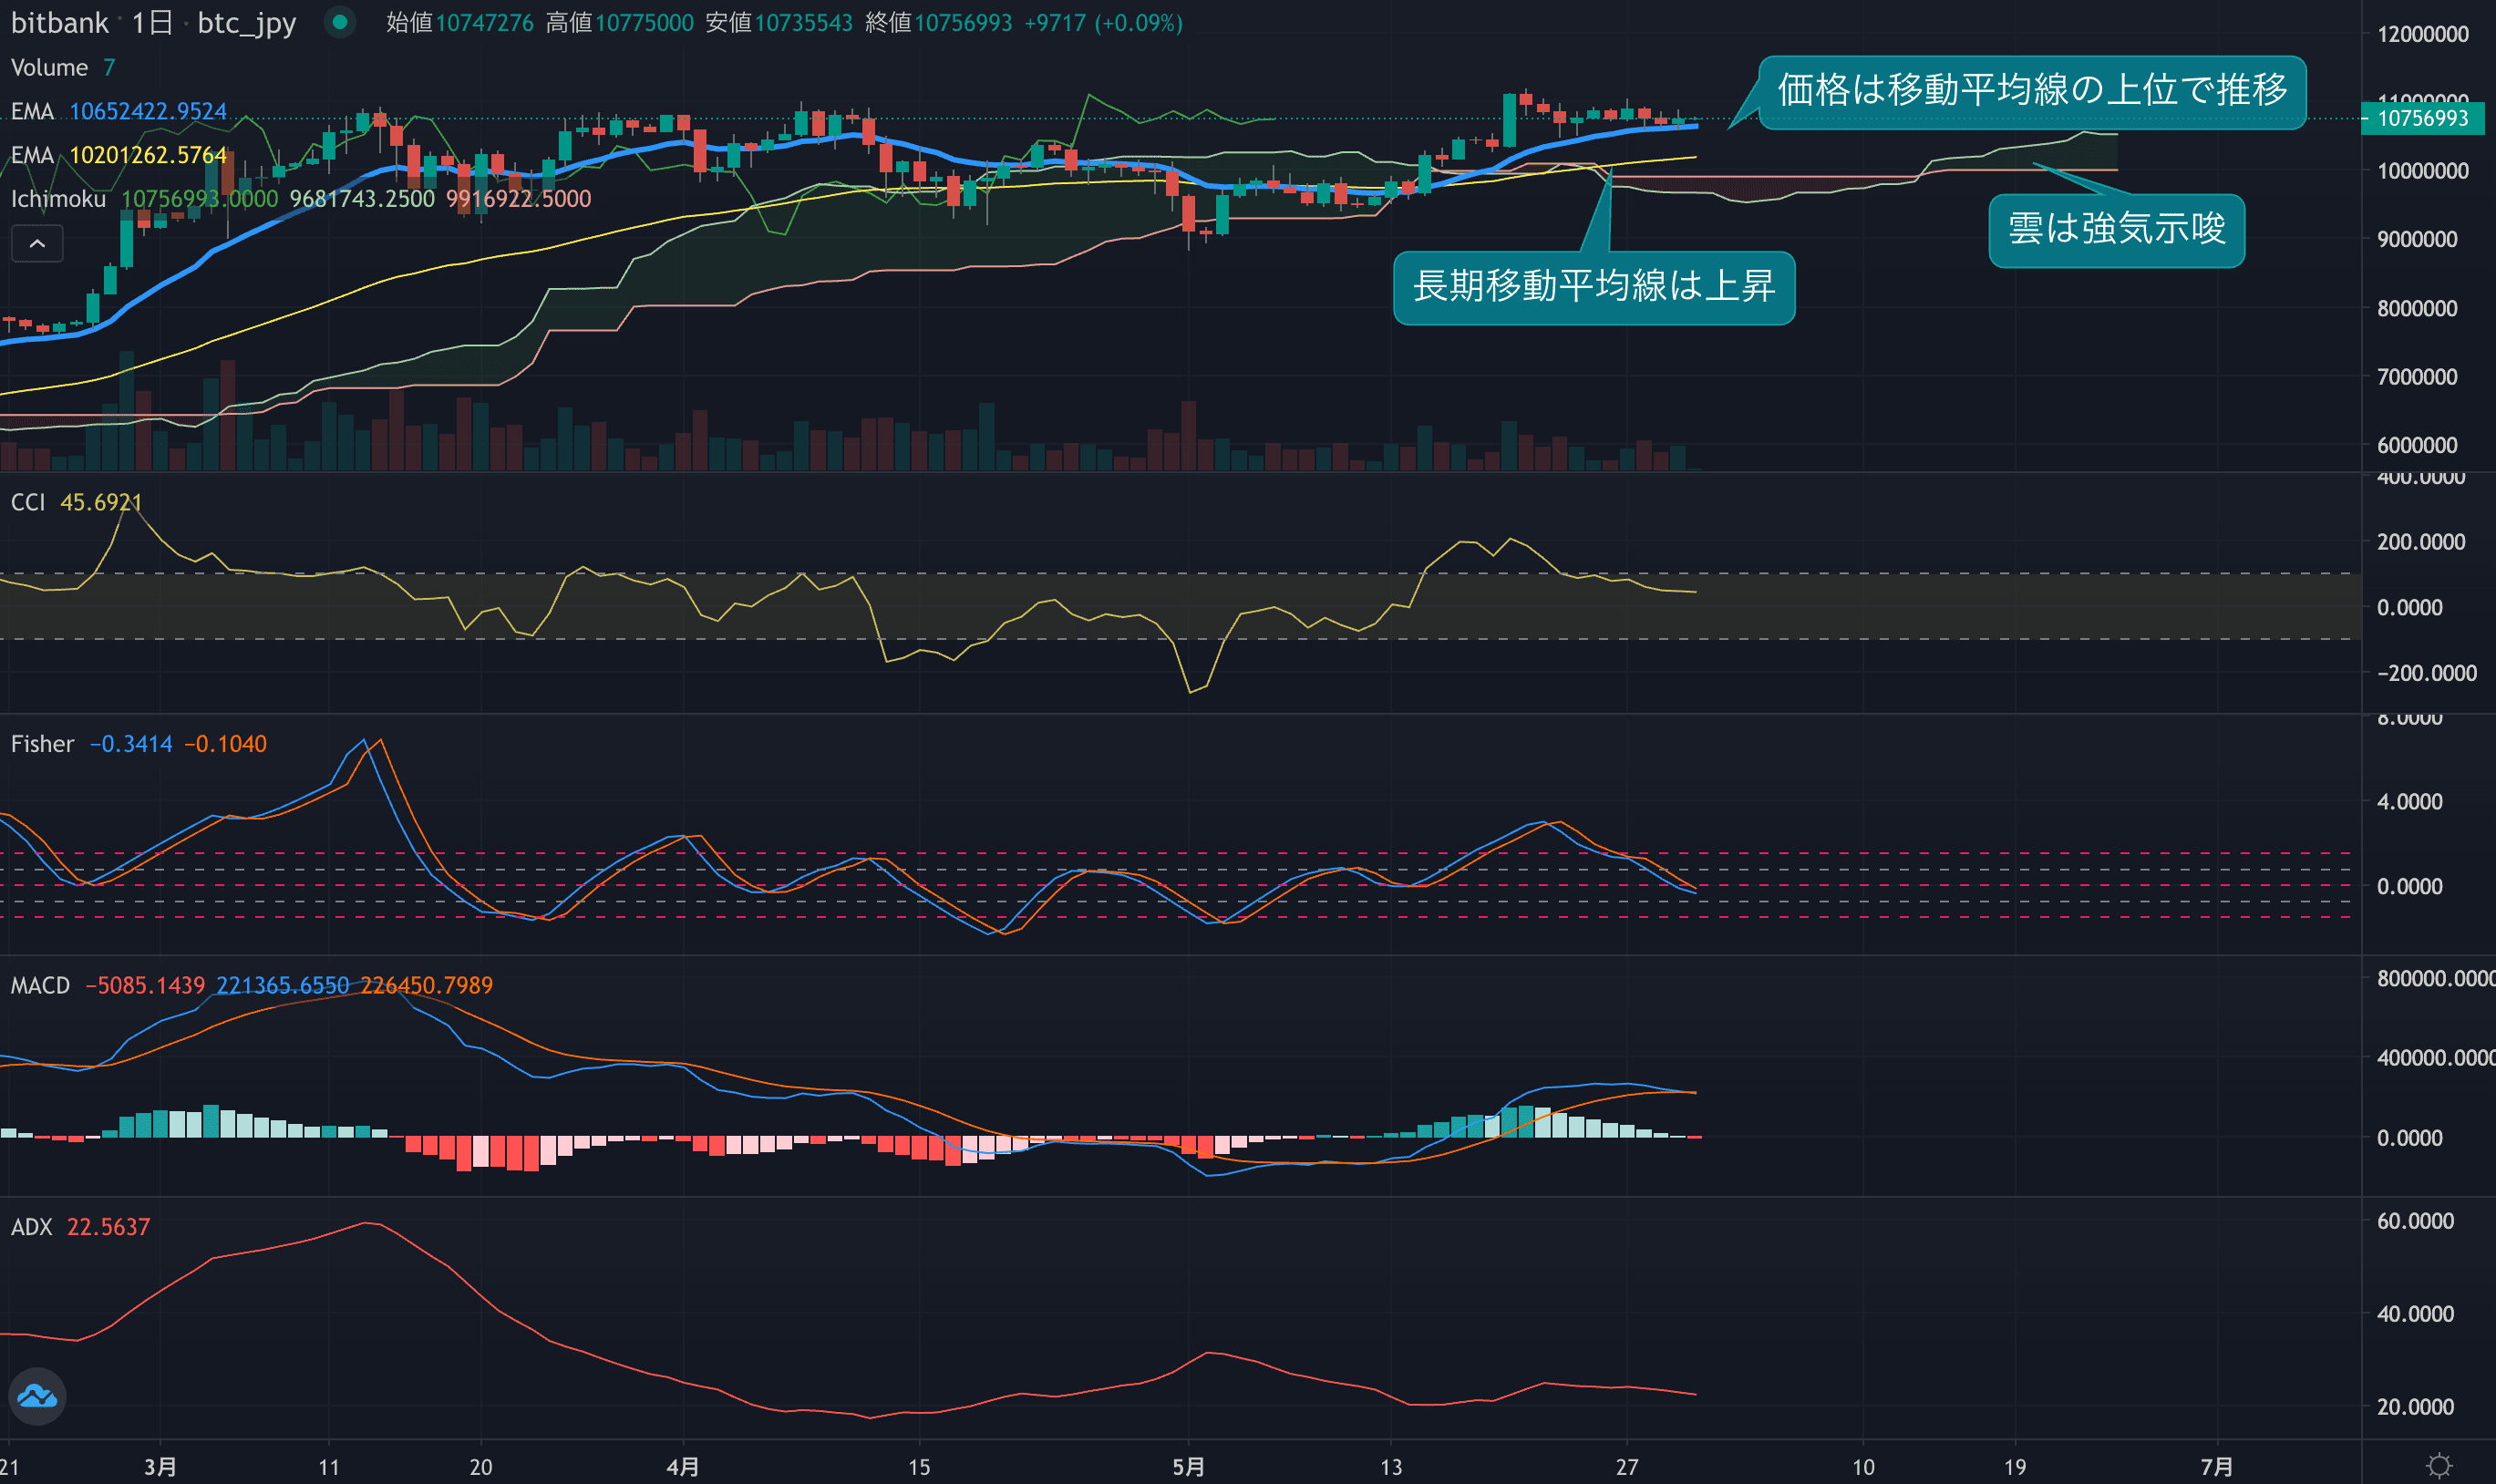Collapse the indicator legend with chevron button
The image size is (2496, 1484).
[37, 243]
